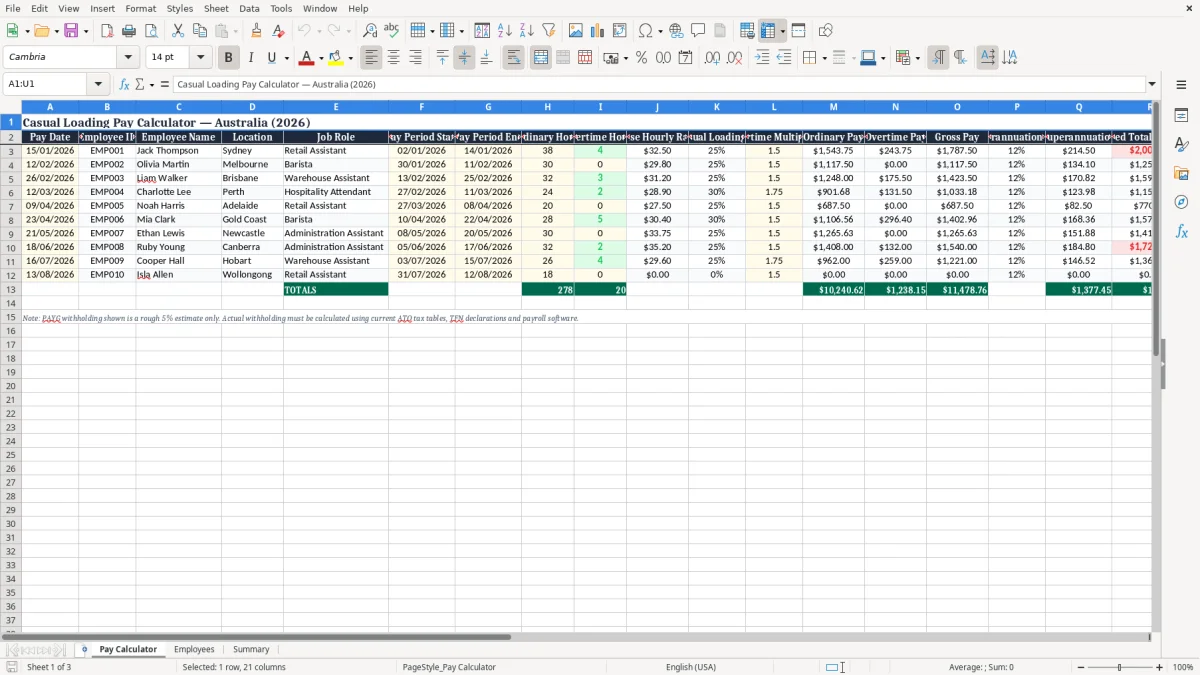The width and height of the screenshot is (1200, 675).
Task: Toggle Italic formatting button
Action: (251, 58)
